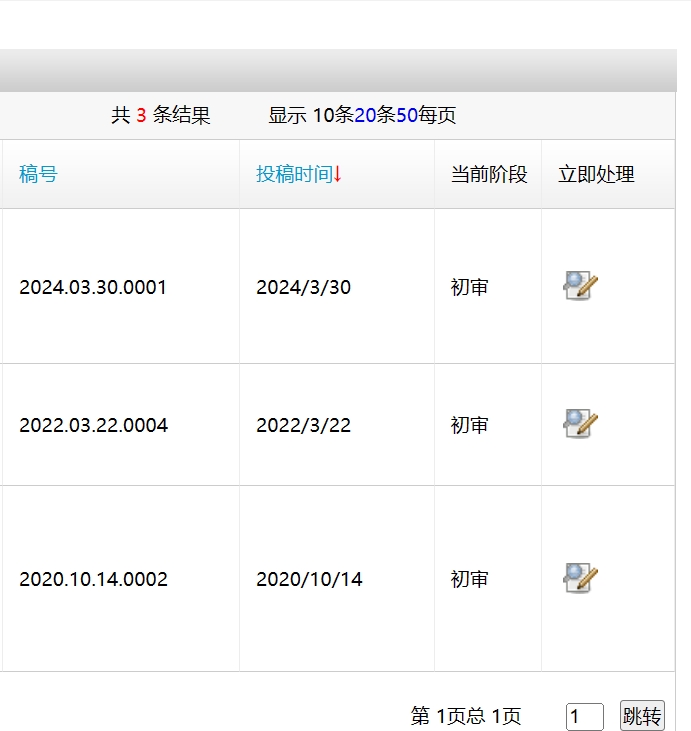Viewport: 691px width, 731px height.
Task: Show 10条 results per page
Action: point(333,116)
